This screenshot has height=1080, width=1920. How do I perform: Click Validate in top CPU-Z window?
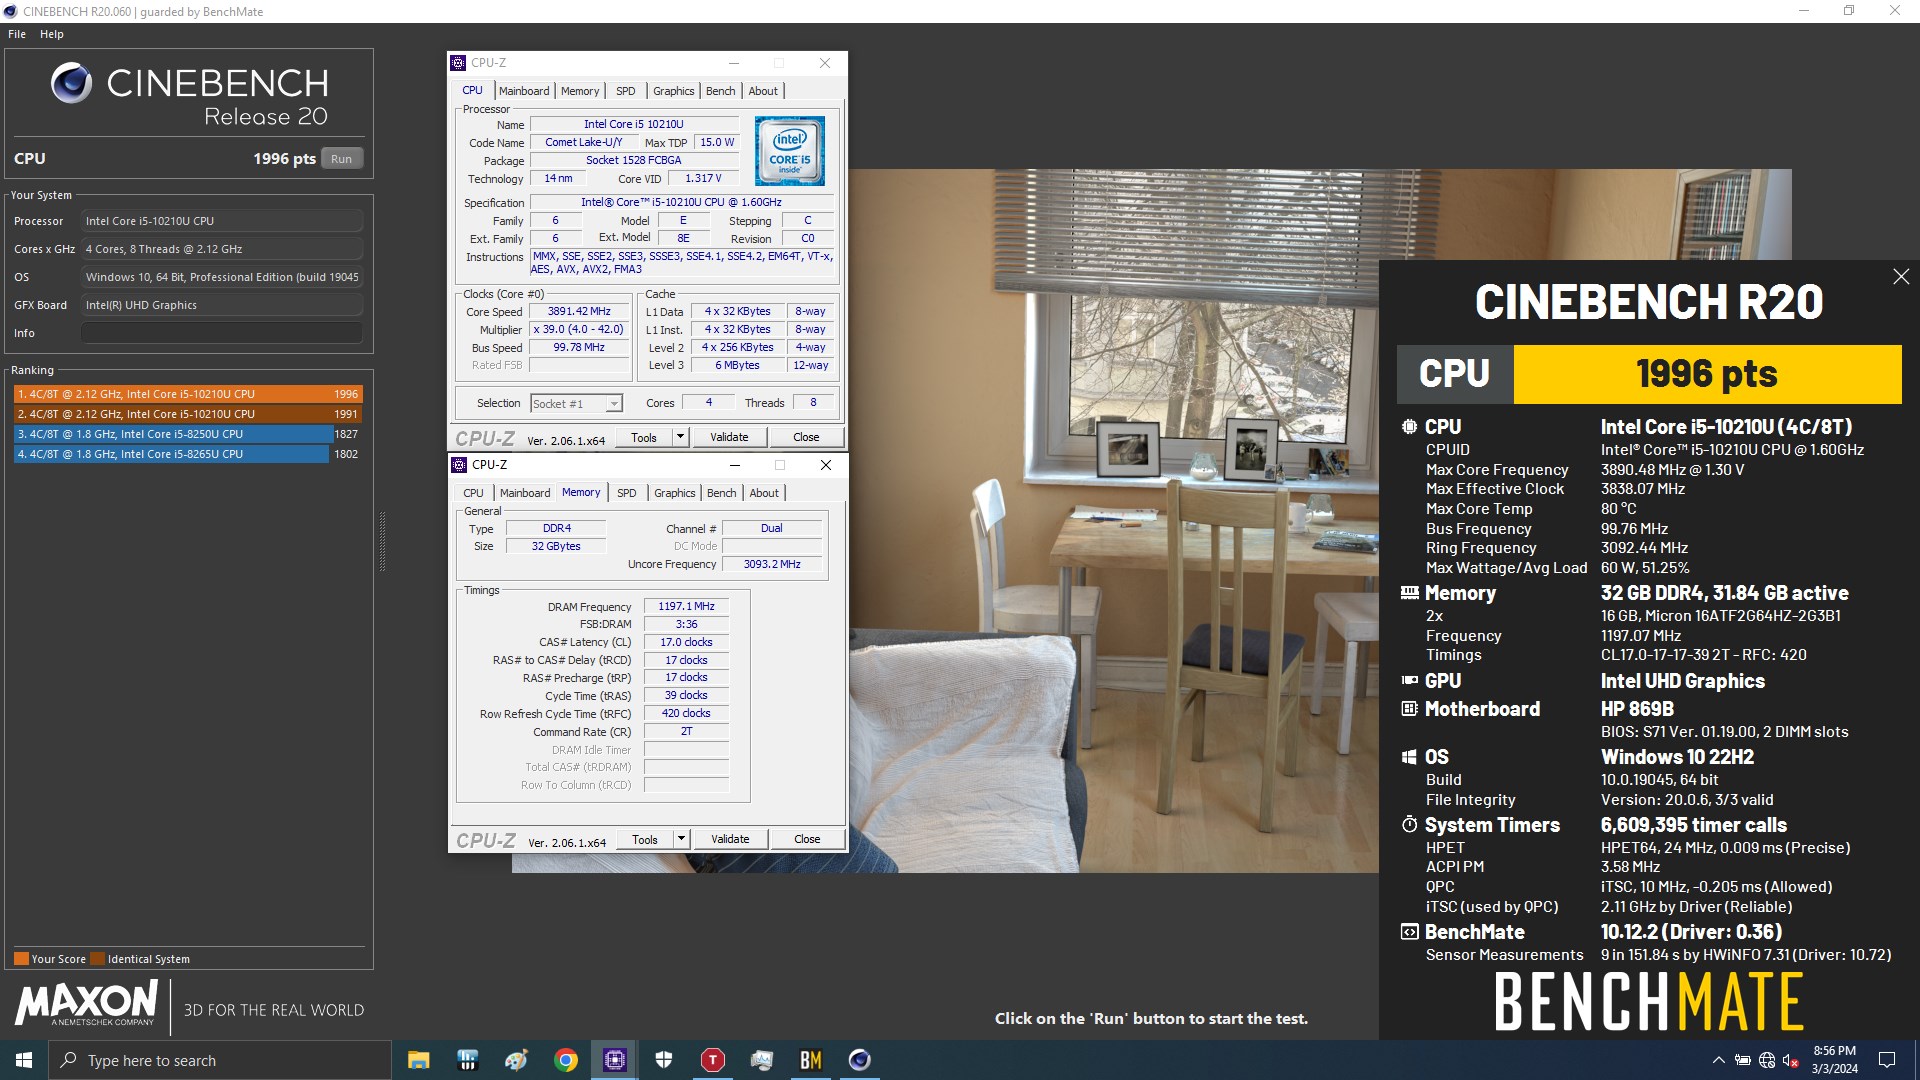click(x=729, y=437)
